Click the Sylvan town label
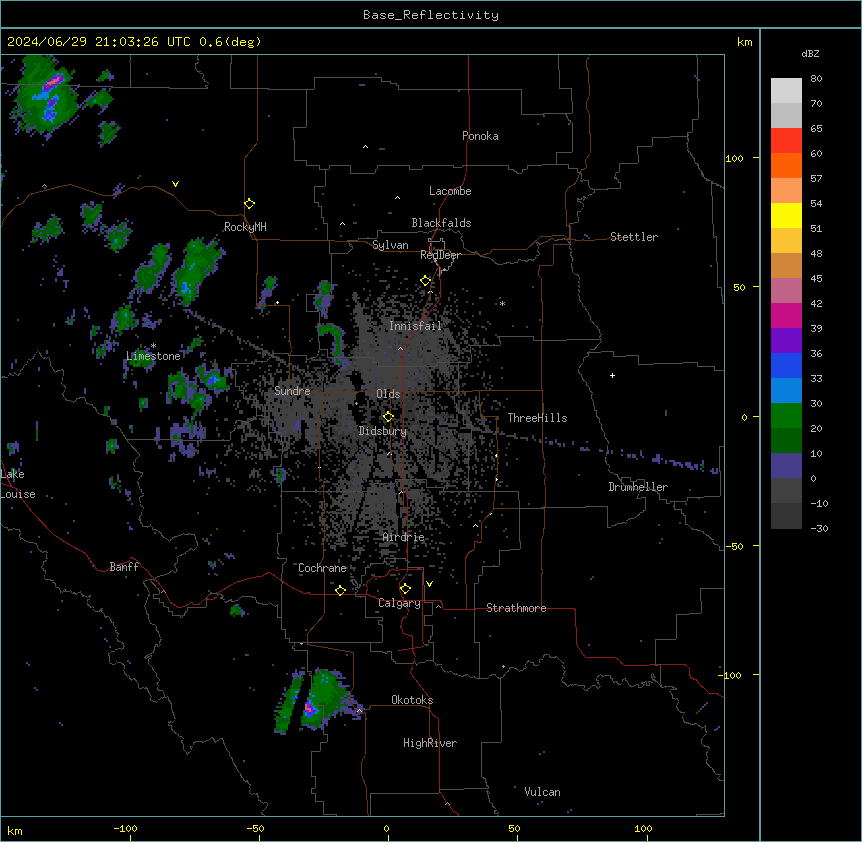The height and width of the screenshot is (842, 862). coord(390,245)
